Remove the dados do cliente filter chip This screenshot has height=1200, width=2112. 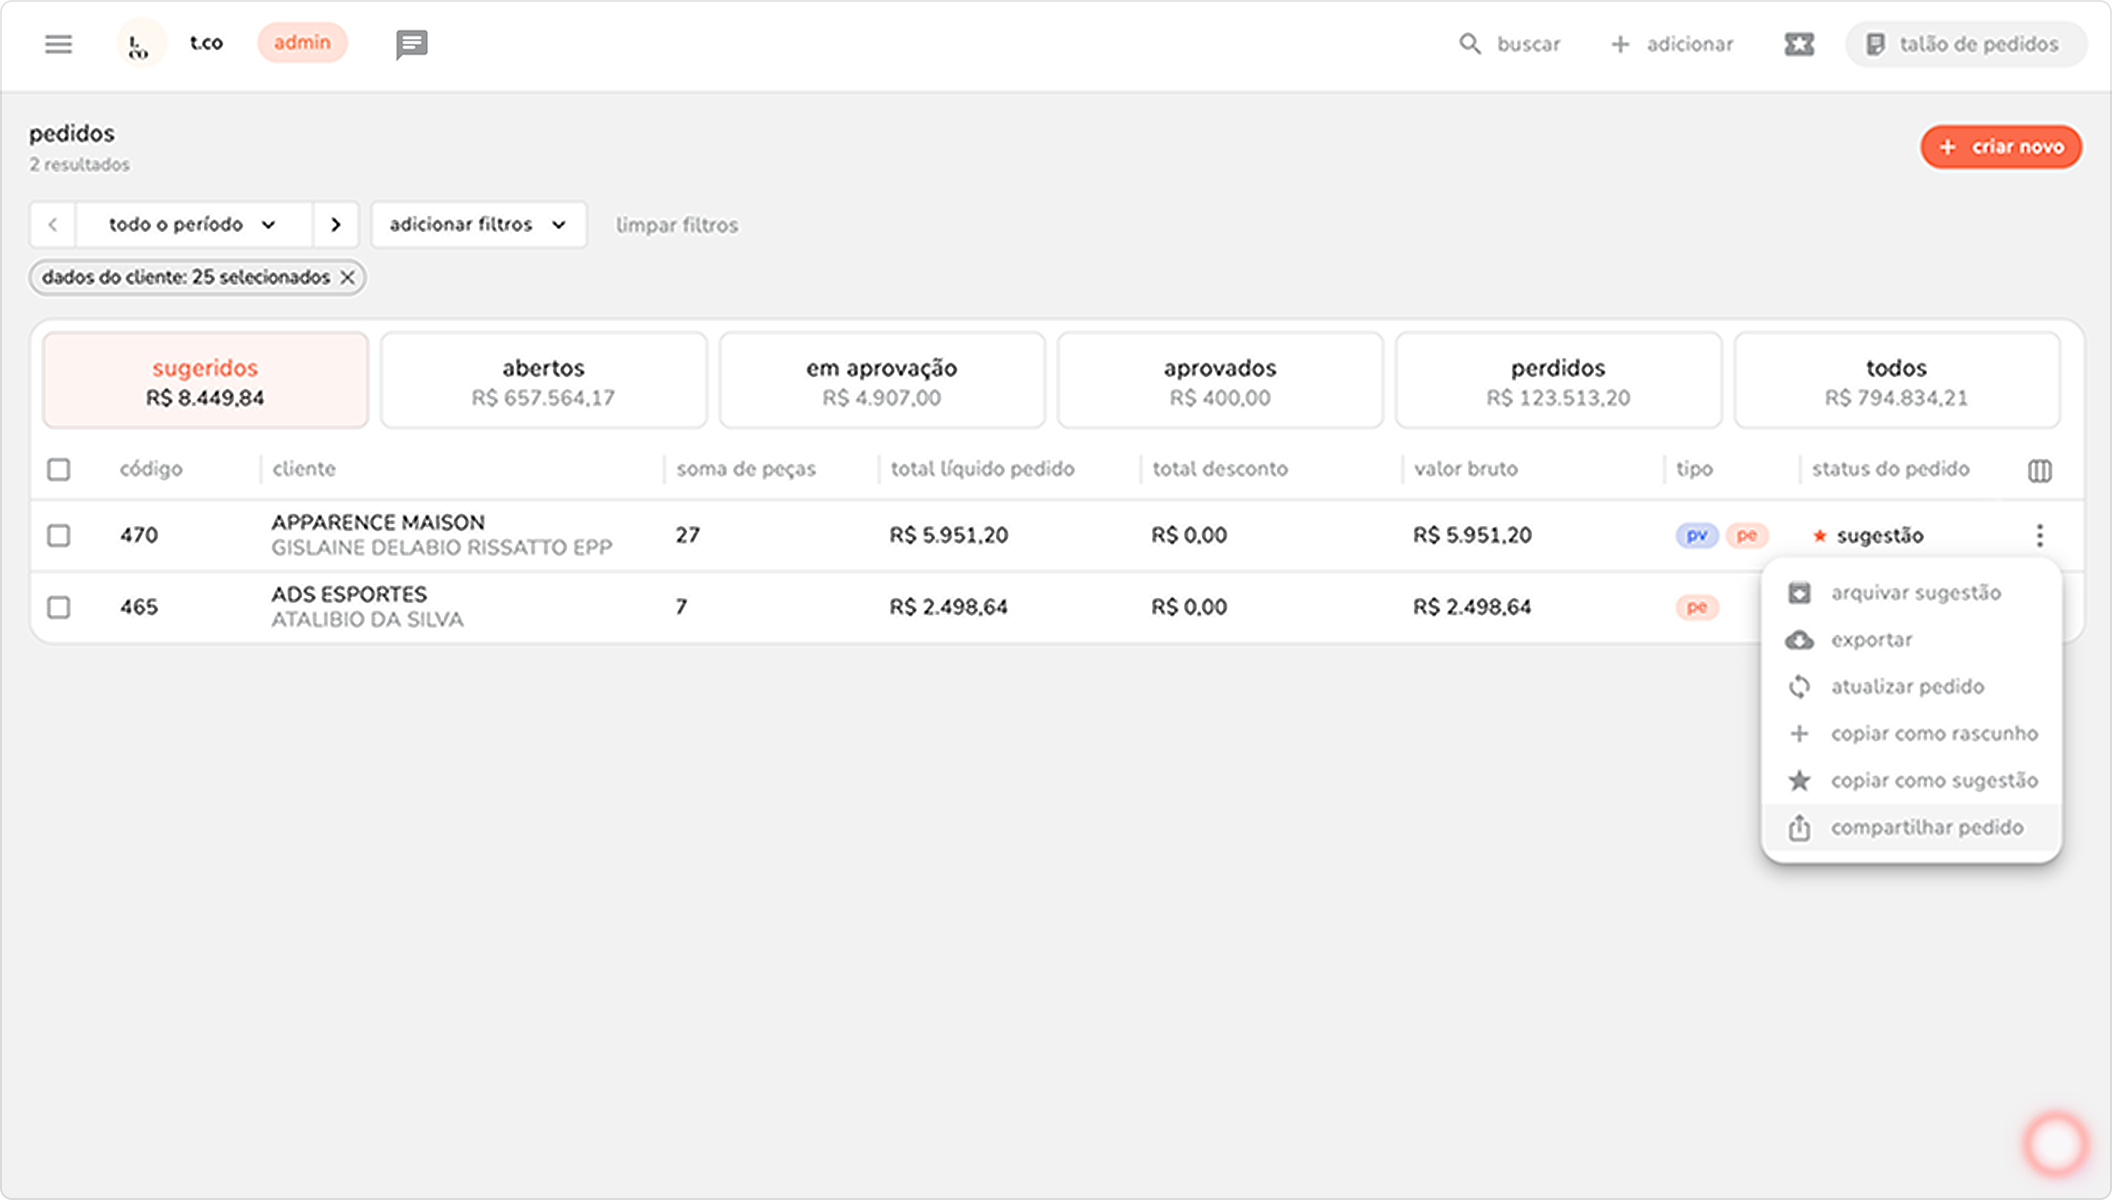pyautogui.click(x=347, y=278)
